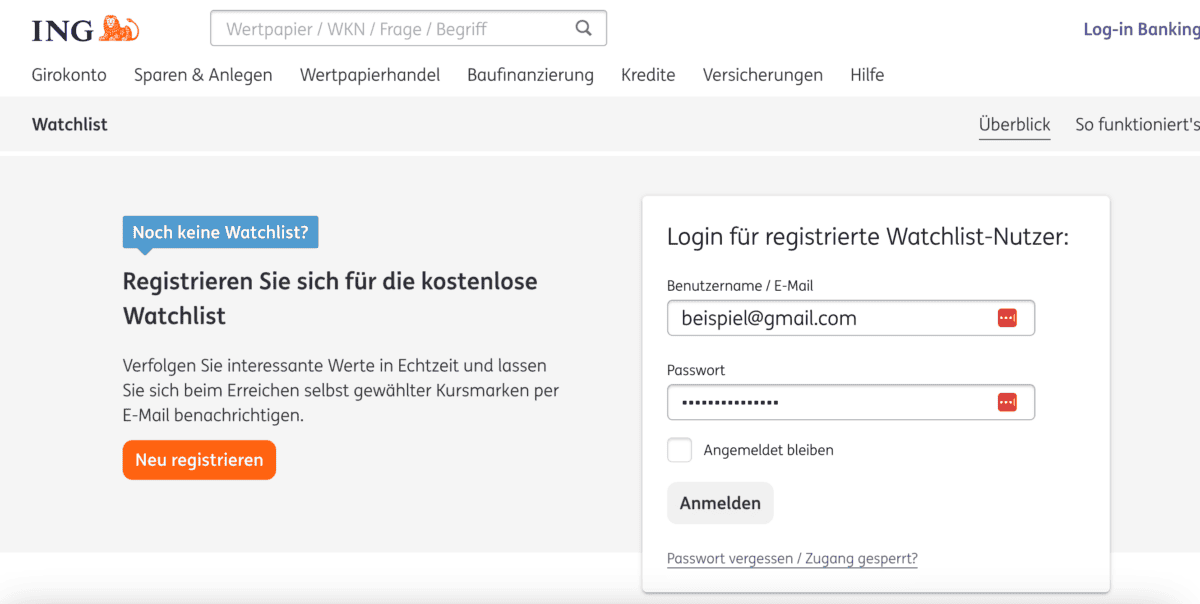Open the Passwort vergessen link
This screenshot has height=604, width=1200.
click(x=792, y=558)
